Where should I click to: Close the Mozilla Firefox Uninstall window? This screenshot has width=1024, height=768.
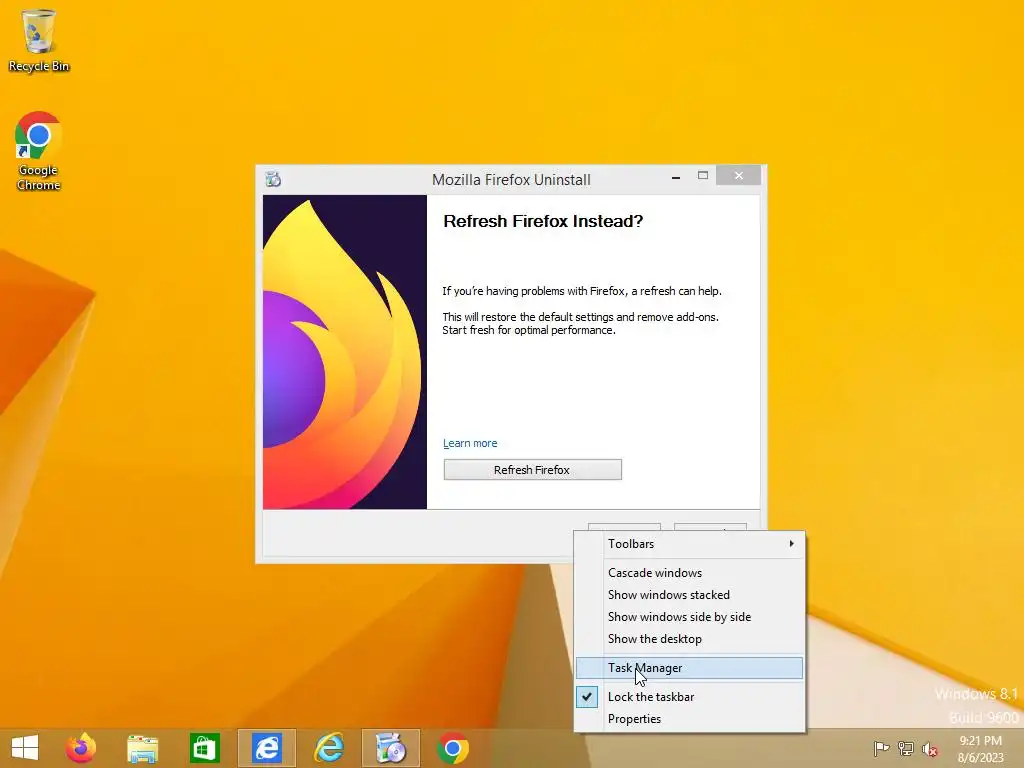739,176
